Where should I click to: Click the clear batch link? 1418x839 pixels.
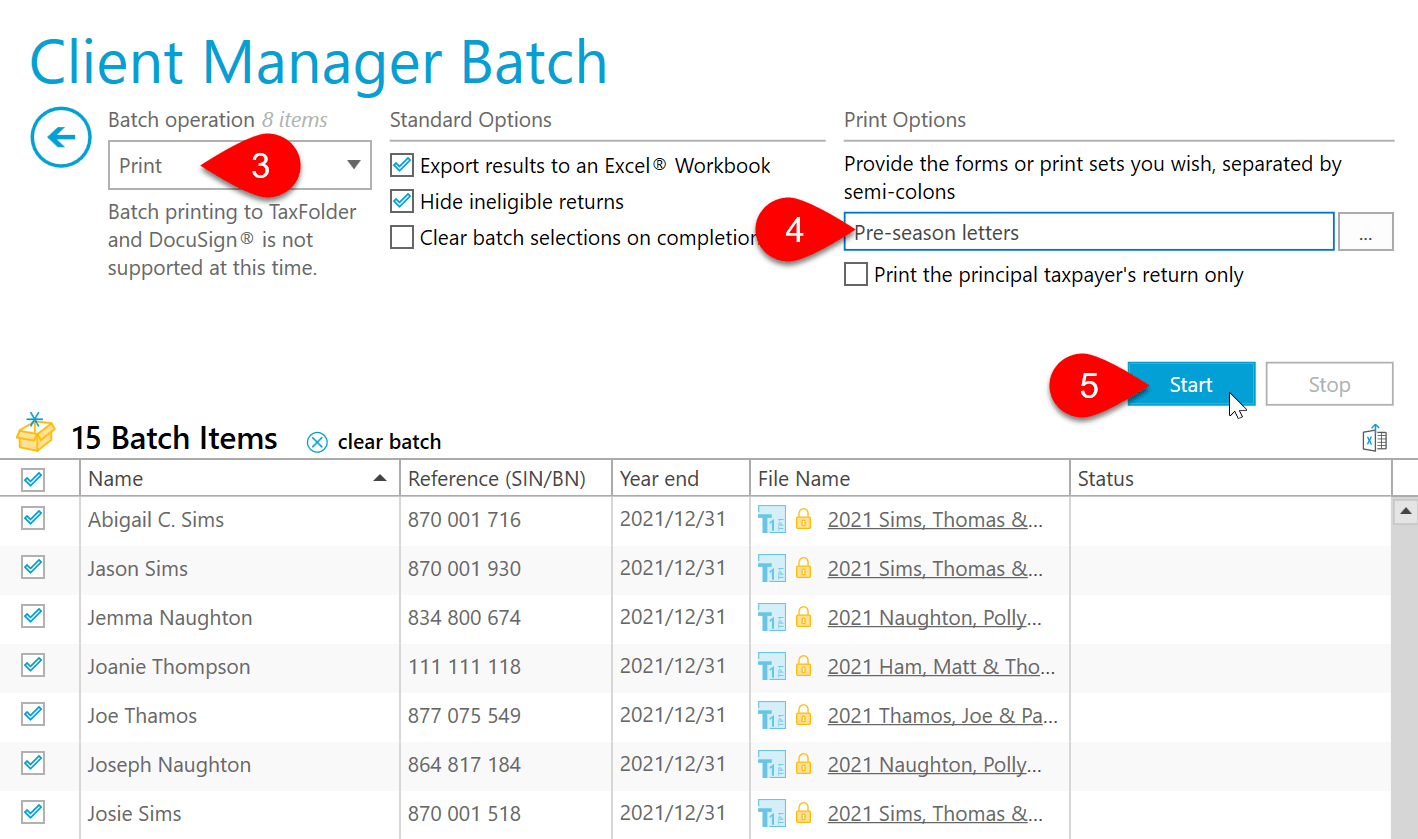(x=389, y=442)
